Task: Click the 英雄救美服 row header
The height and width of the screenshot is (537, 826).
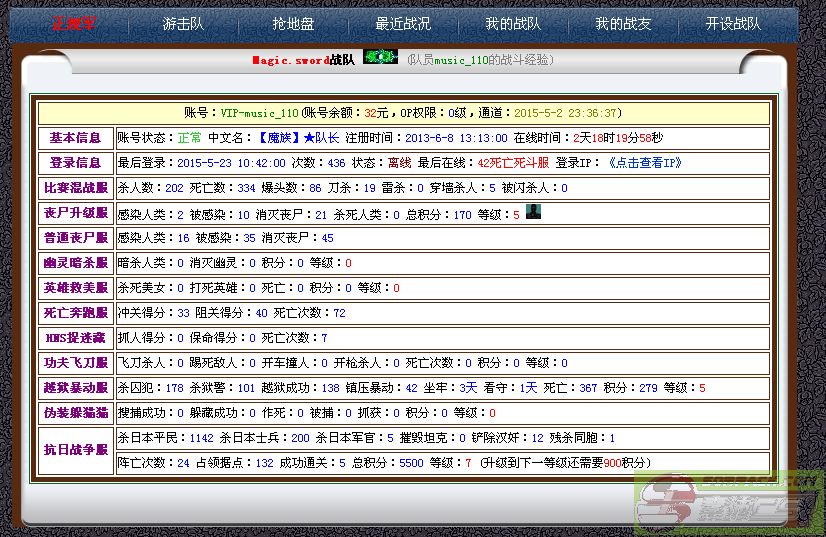Action: [75, 288]
